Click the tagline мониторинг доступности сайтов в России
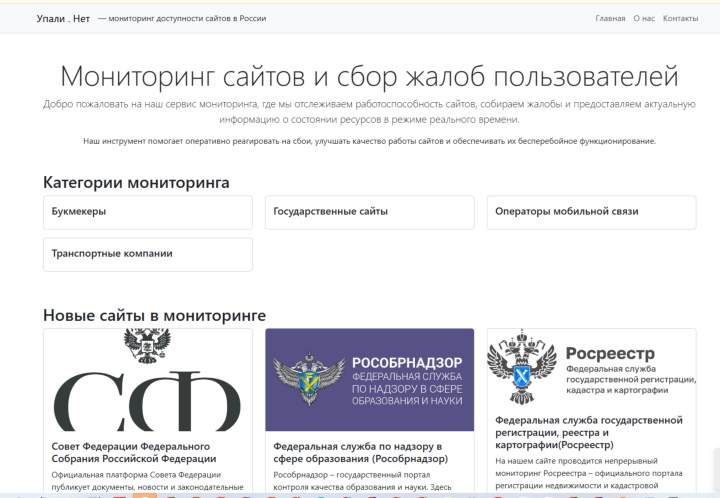Screen dimensions: 720x498 (x=182, y=19)
